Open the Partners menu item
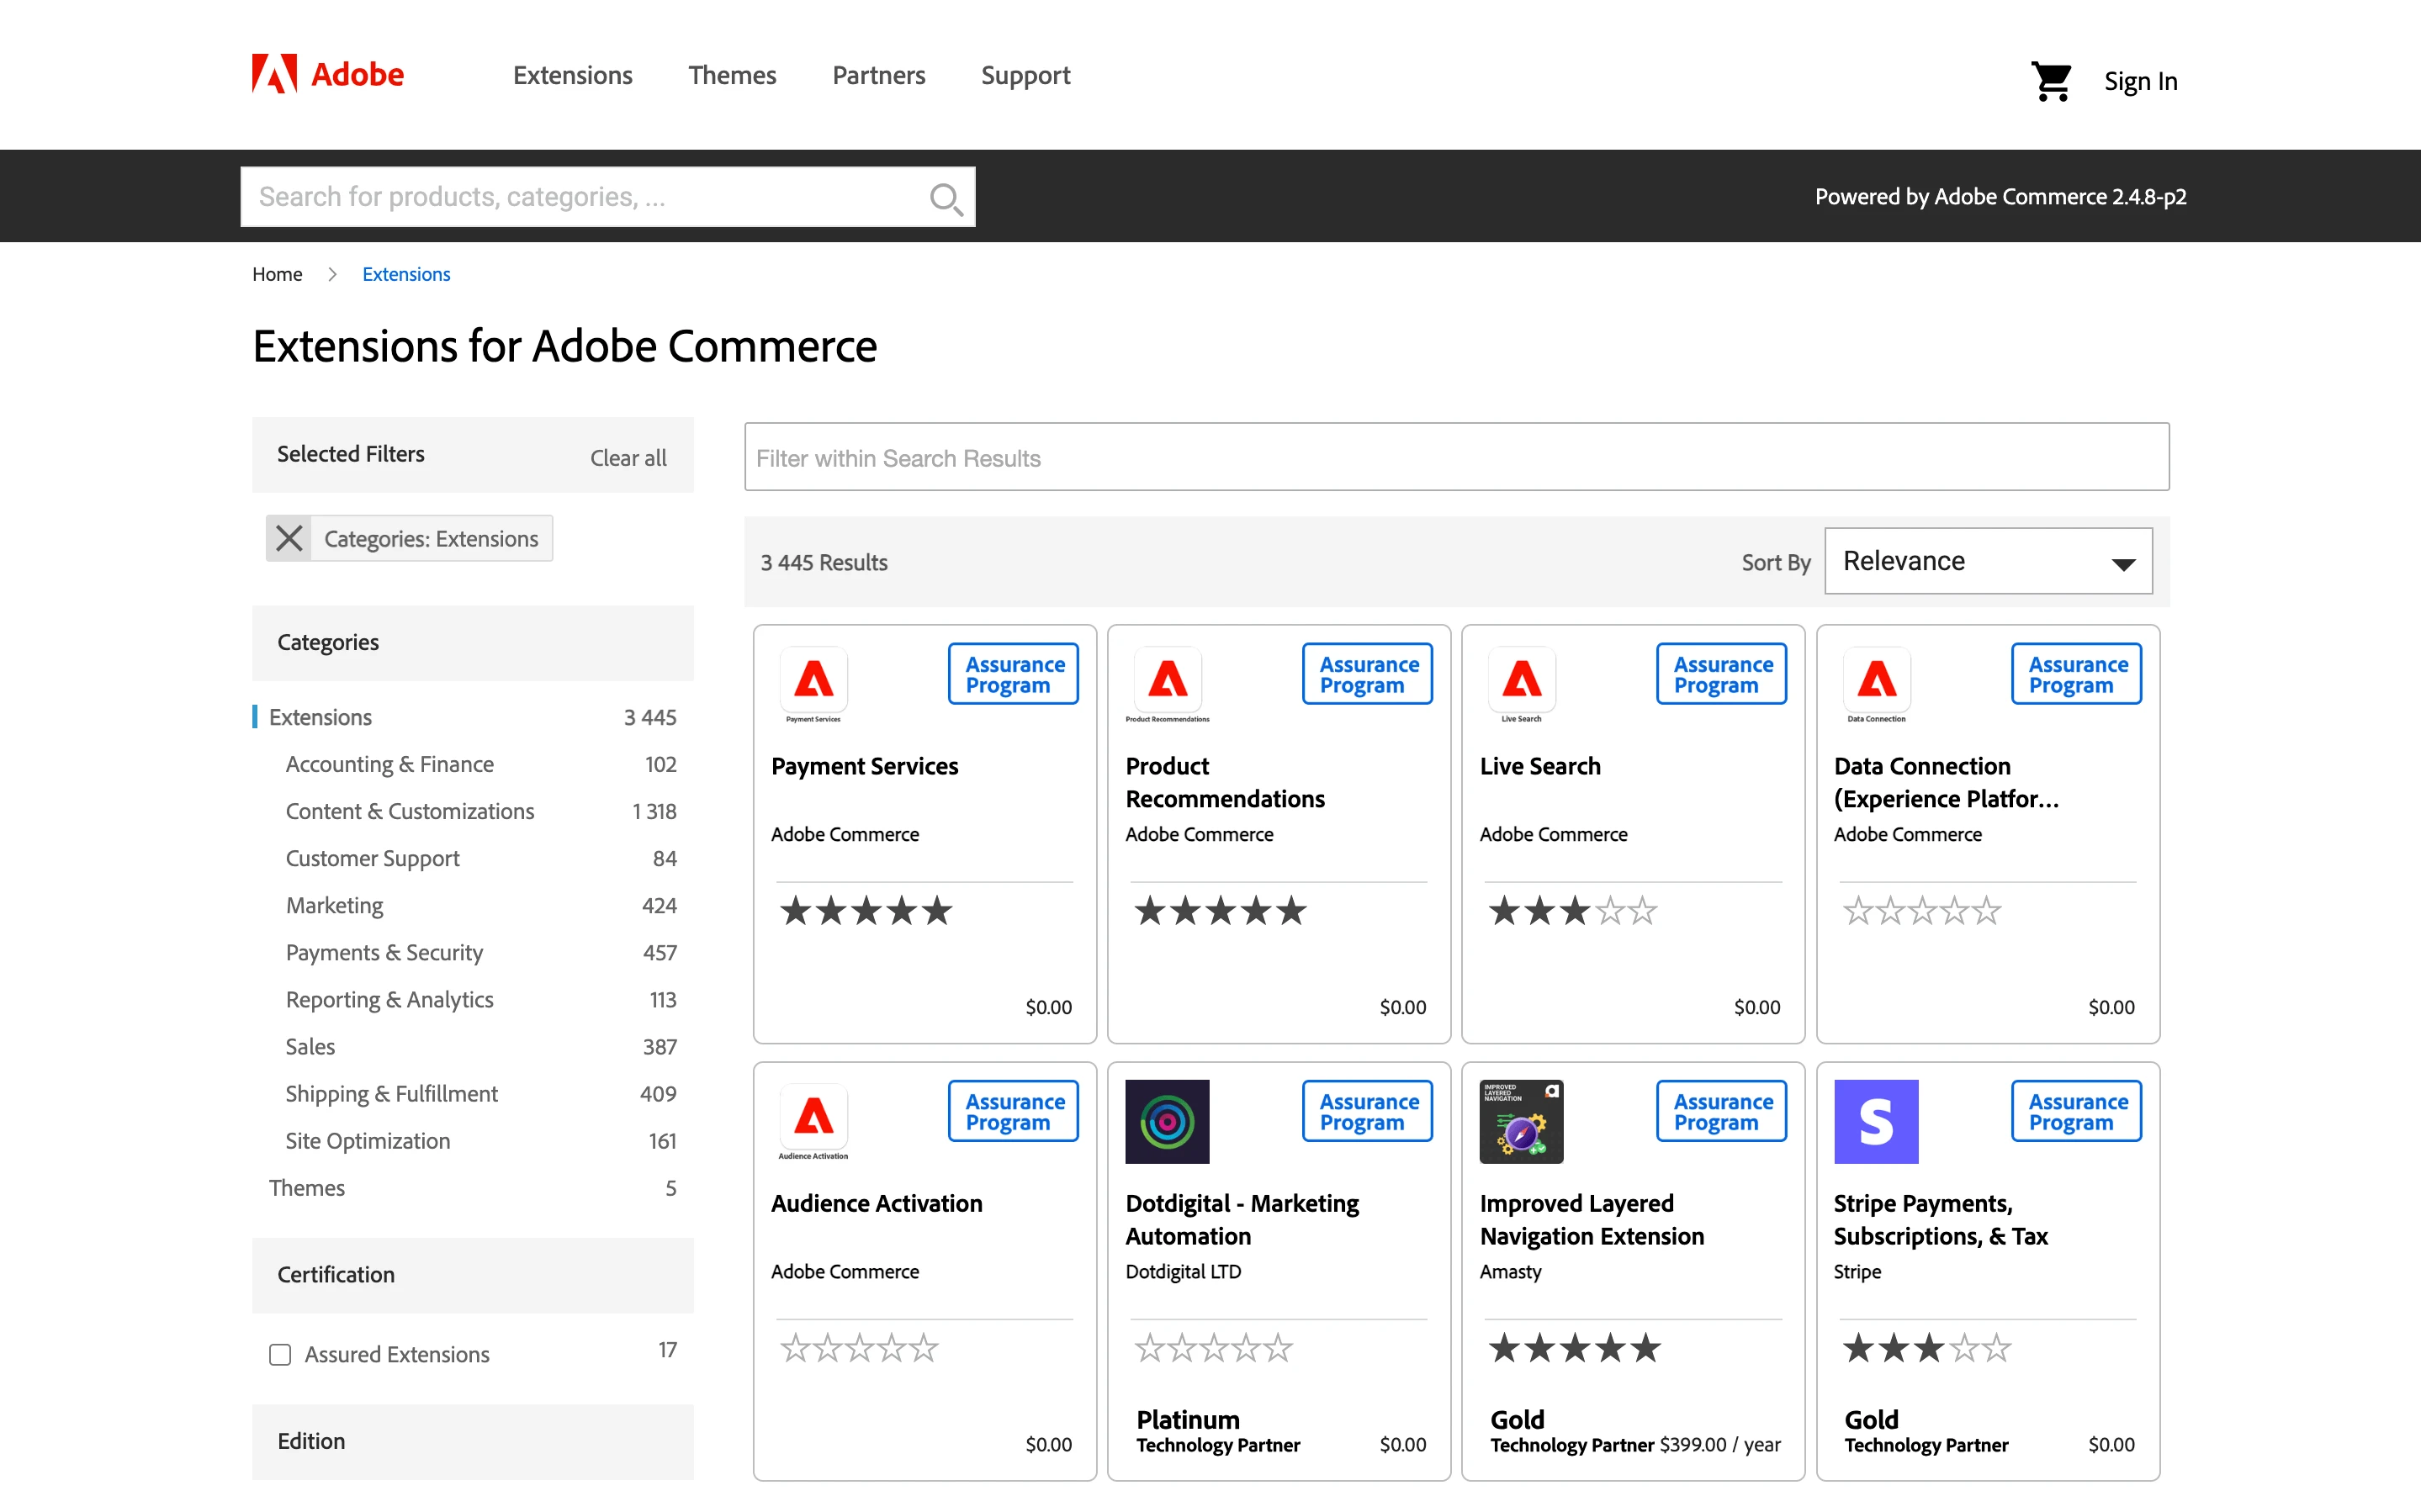Viewport: 2421px width, 1512px height. click(878, 75)
